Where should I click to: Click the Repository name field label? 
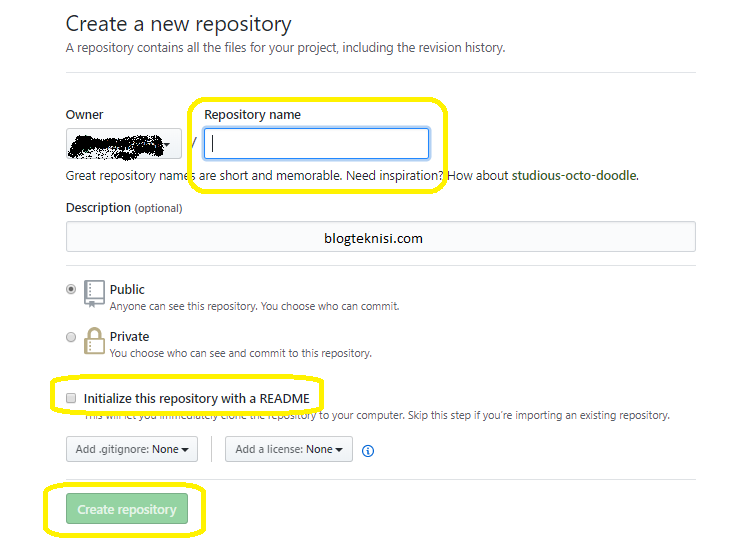tap(252, 115)
